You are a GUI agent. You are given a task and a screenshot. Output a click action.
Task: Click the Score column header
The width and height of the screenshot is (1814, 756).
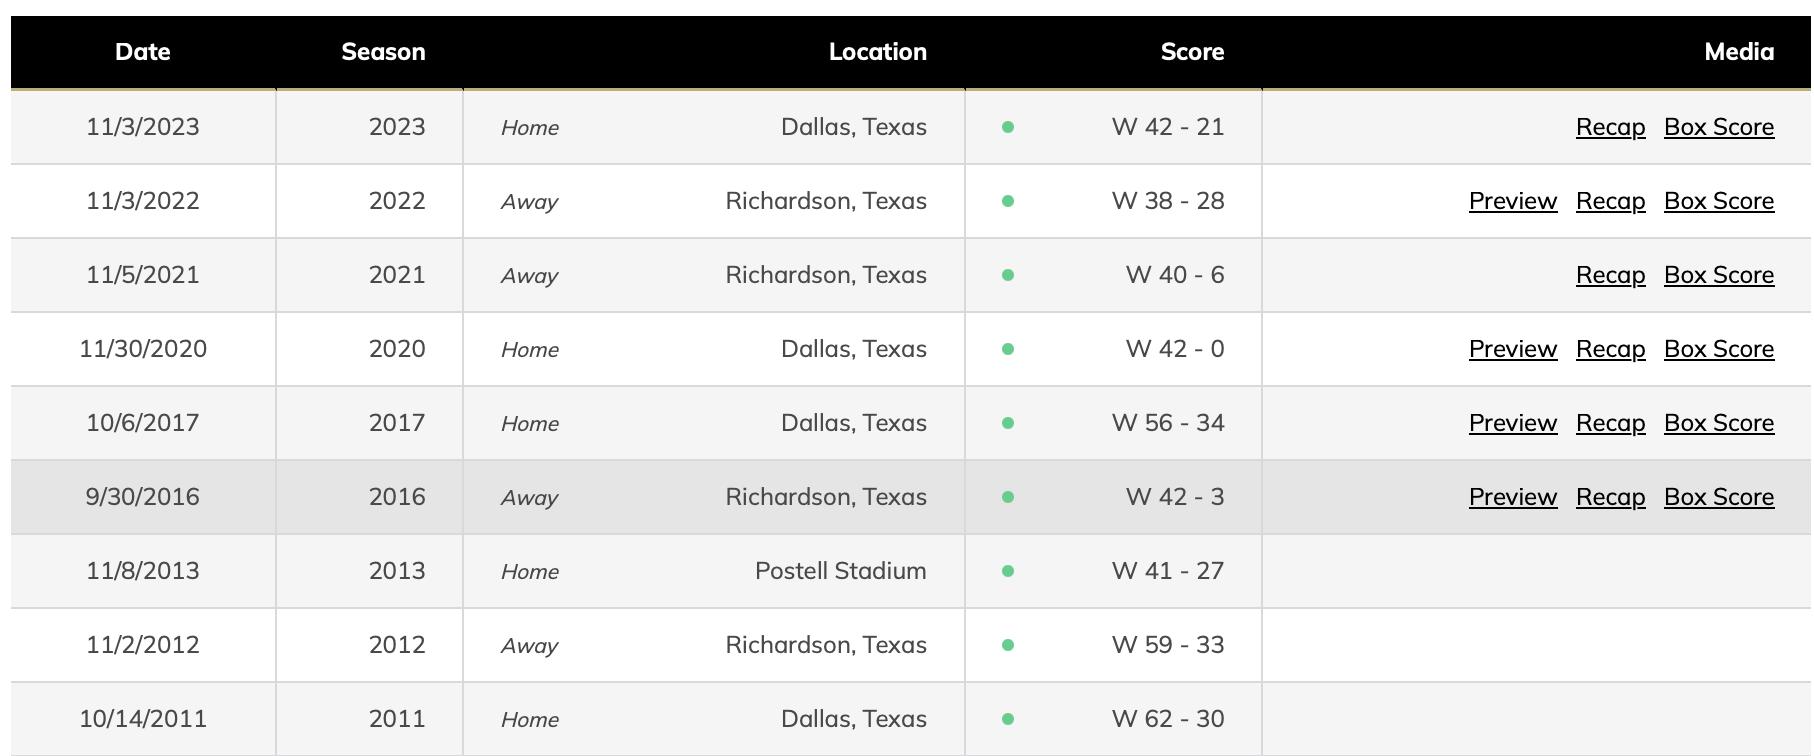click(1192, 52)
